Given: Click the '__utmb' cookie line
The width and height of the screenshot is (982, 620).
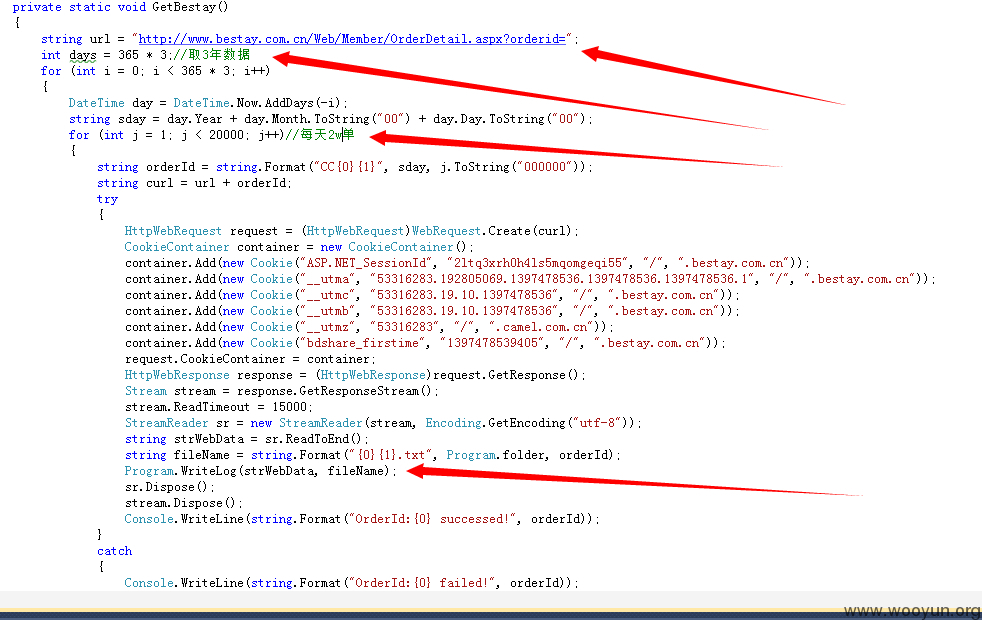Looking at the screenshot, I should pyautogui.click(x=432, y=311).
